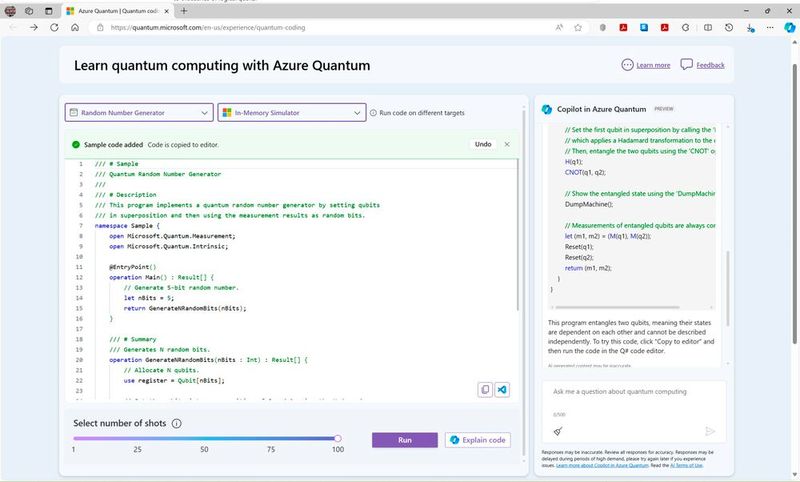This screenshot has height=482, width=800.
Task: Open browser history icon
Action: (729, 28)
